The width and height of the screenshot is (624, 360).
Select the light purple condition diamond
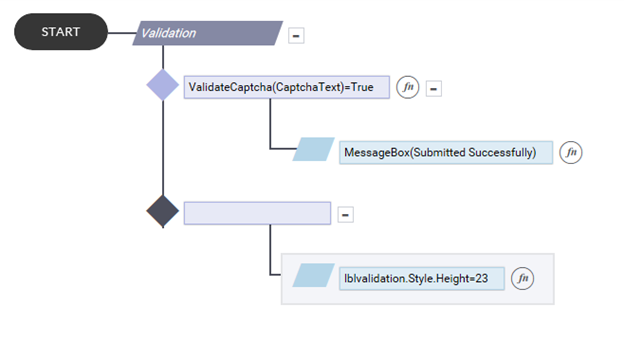(163, 85)
